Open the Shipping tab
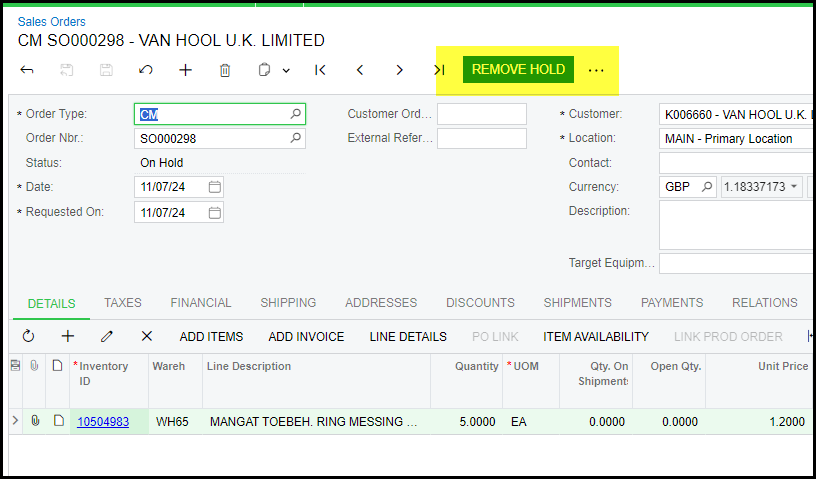Screen dimensions: 816x479 point(288,302)
